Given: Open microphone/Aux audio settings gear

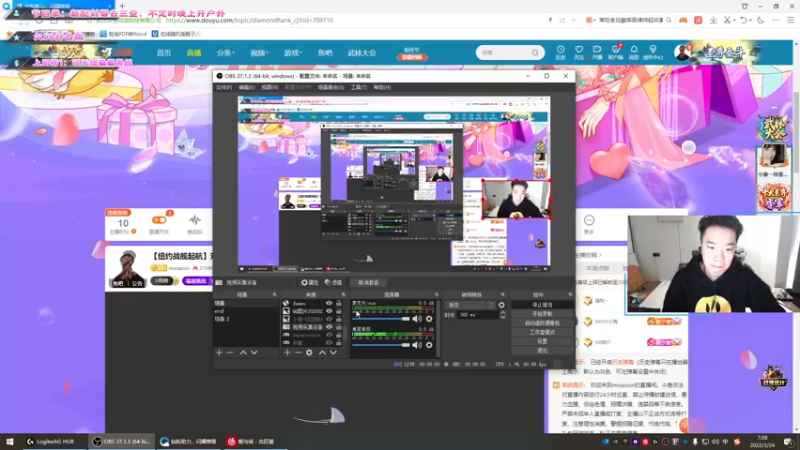Looking at the screenshot, I should (429, 319).
